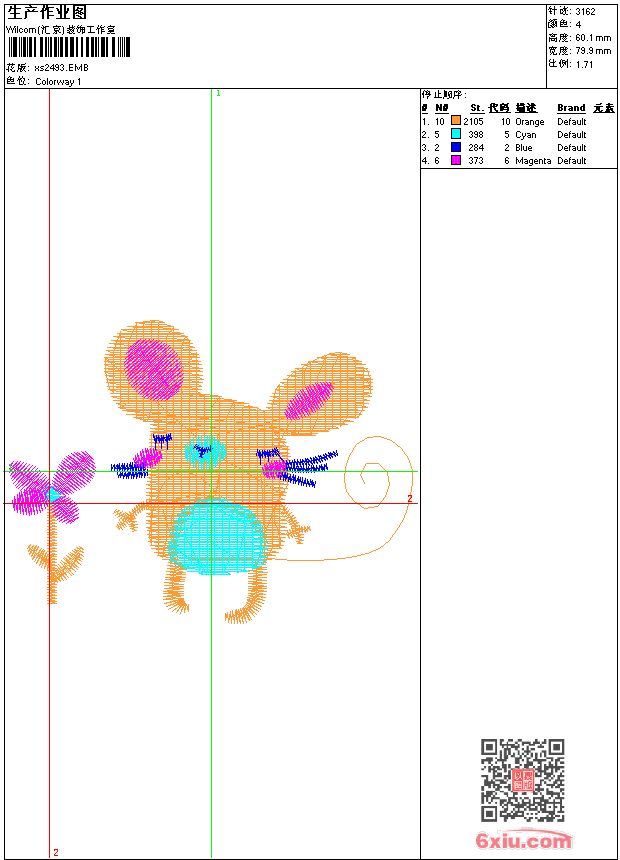Click the Magenta description in row 4
This screenshot has width=620, height=860.
(x=533, y=161)
